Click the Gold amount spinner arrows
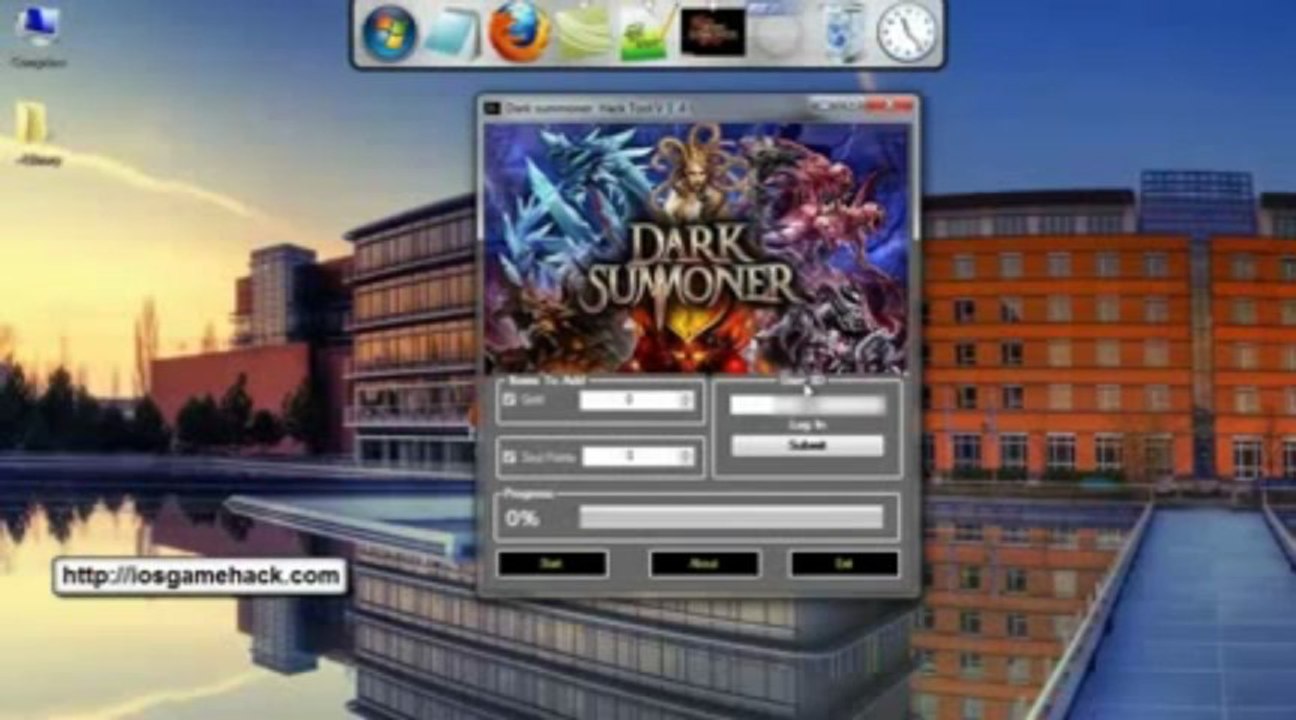Viewport: 1296px width, 720px height. 686,400
